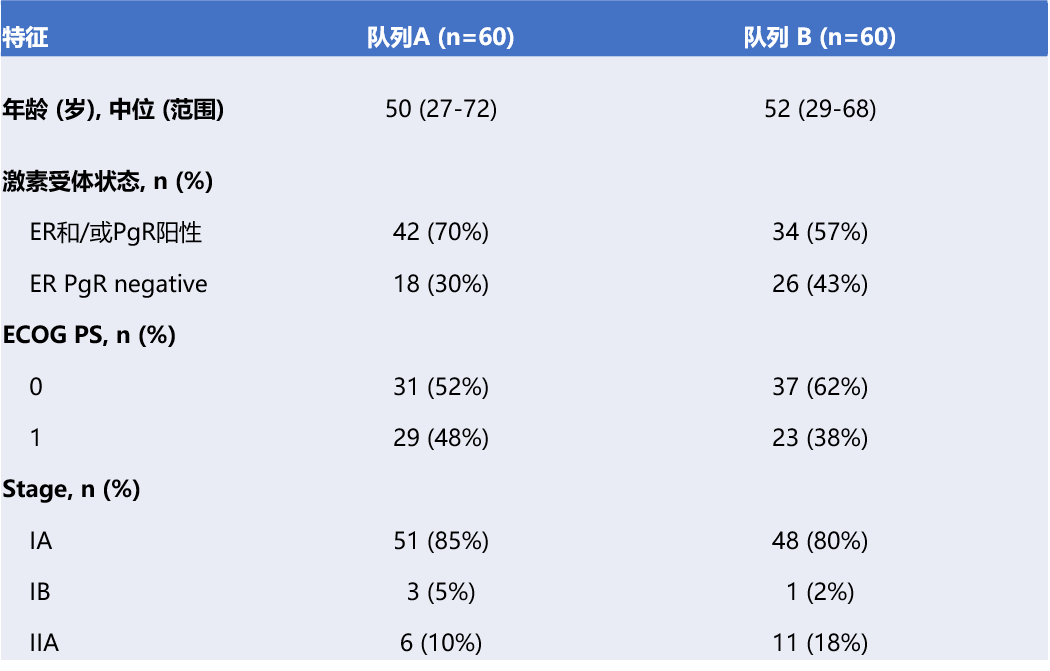
Task: Click the 52 (29-68) age value
Action: click(820, 109)
